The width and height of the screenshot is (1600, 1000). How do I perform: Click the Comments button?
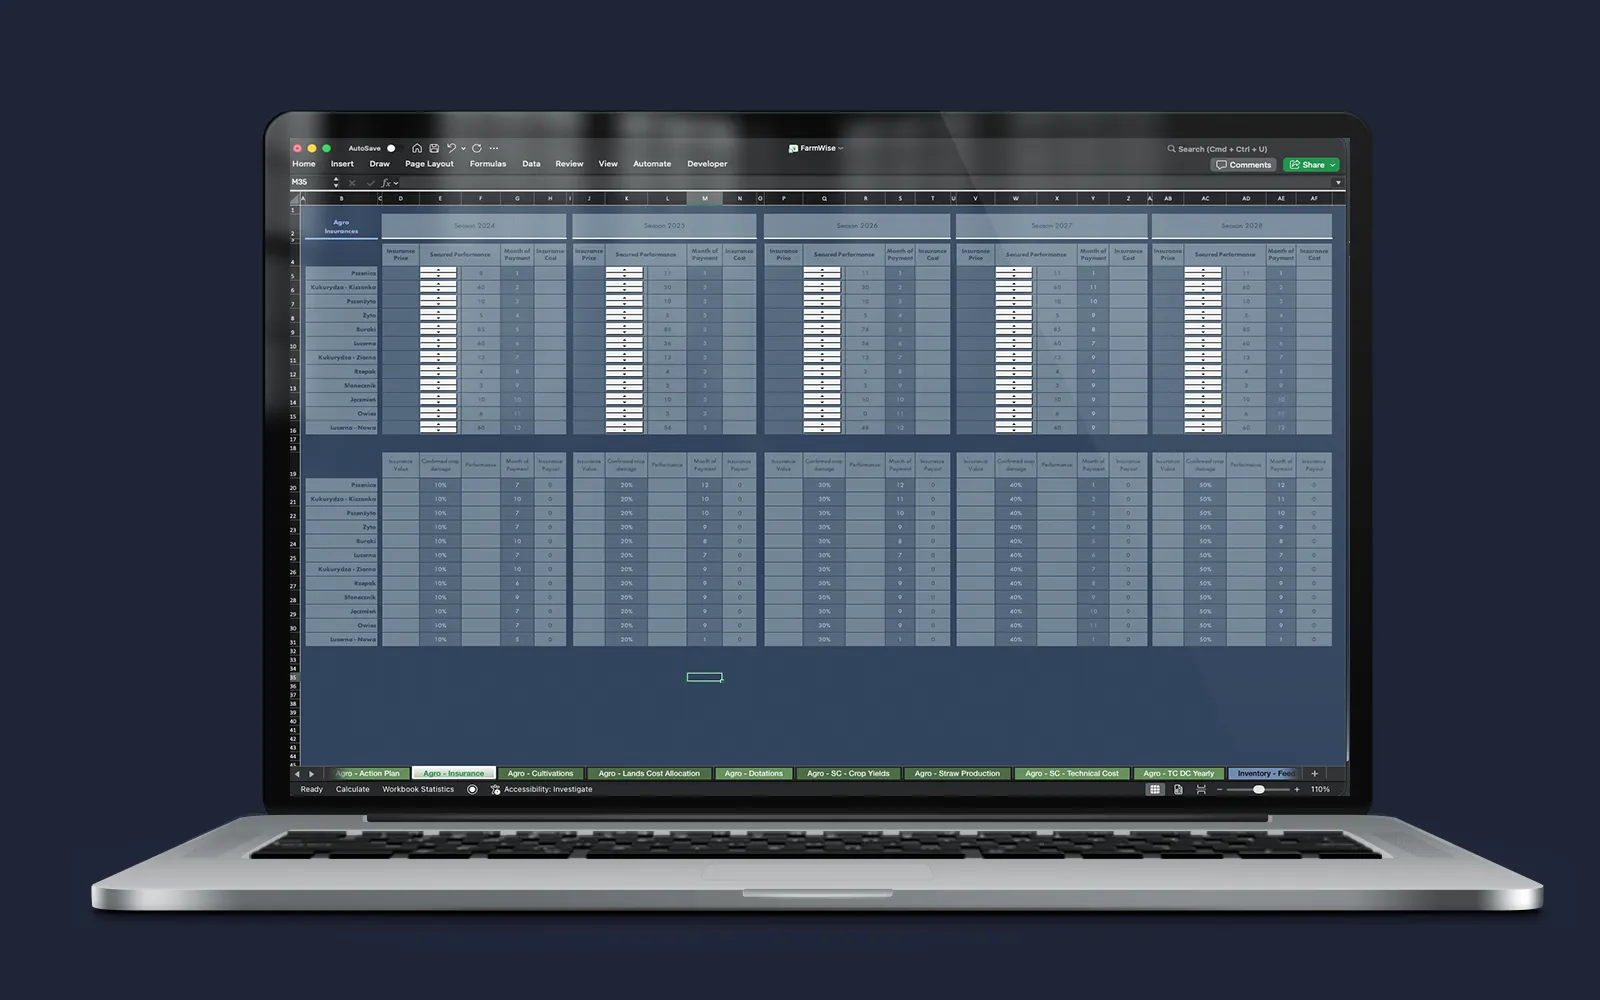point(1243,165)
